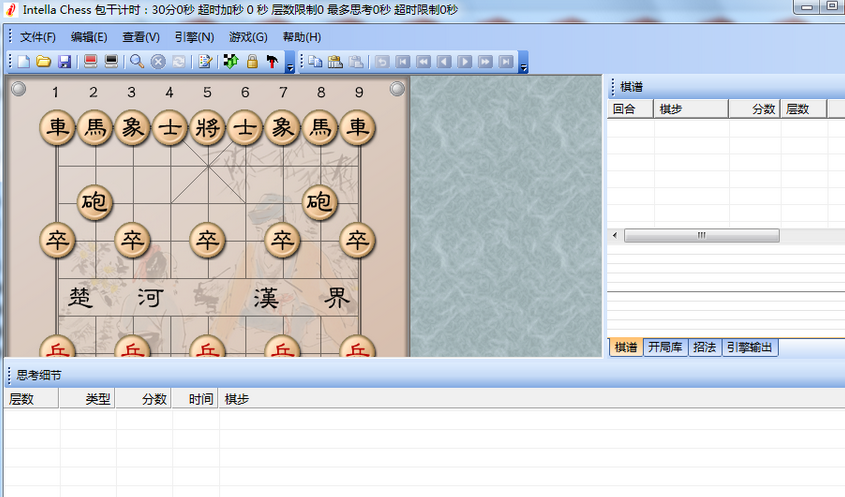Select the 招法 tab
The width and height of the screenshot is (845, 497).
point(705,347)
